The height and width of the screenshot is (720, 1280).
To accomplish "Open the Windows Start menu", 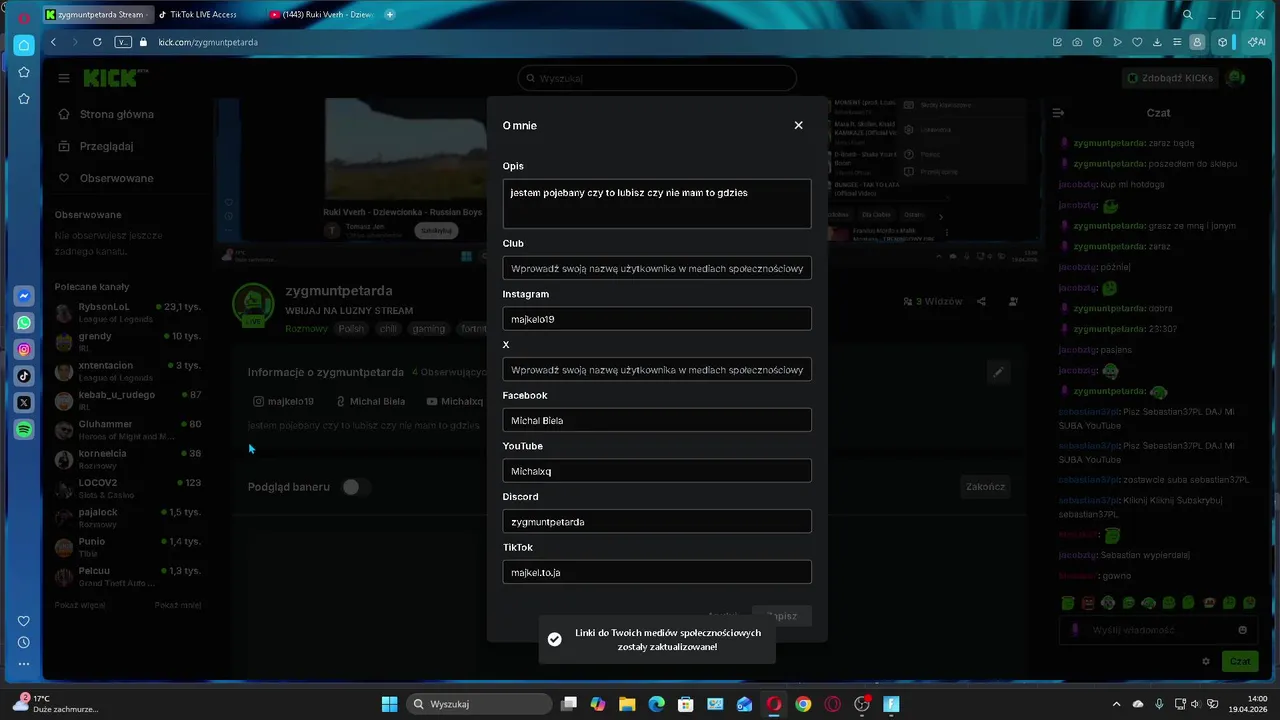I will (x=389, y=704).
